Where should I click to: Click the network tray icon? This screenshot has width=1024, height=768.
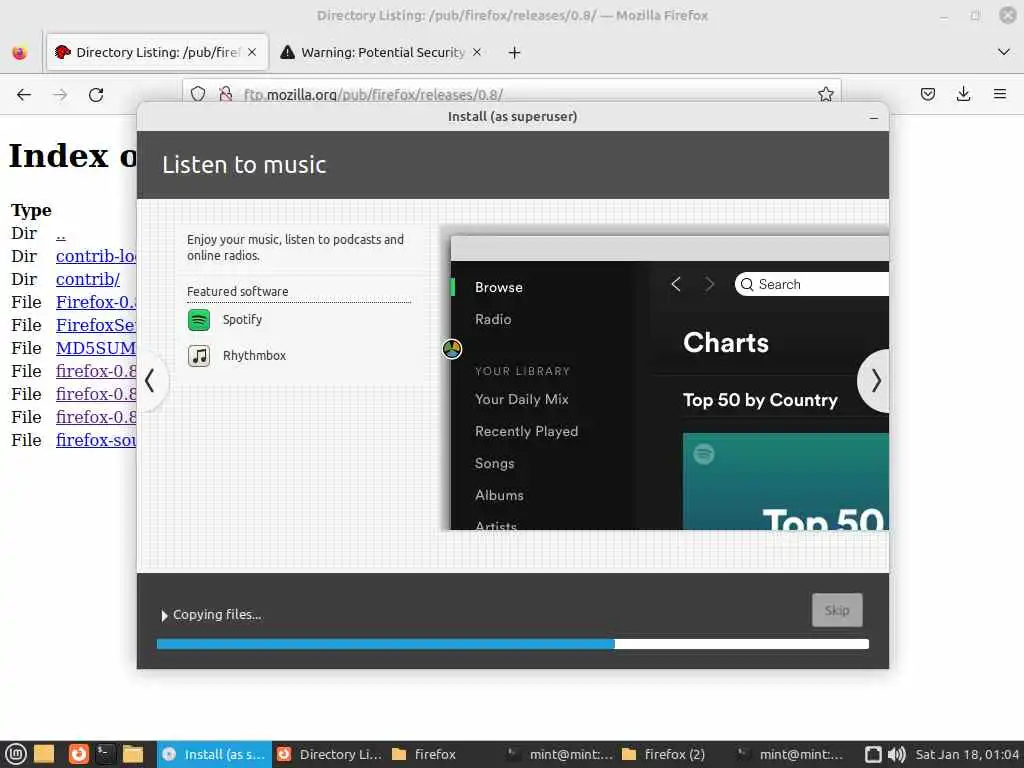click(873, 754)
